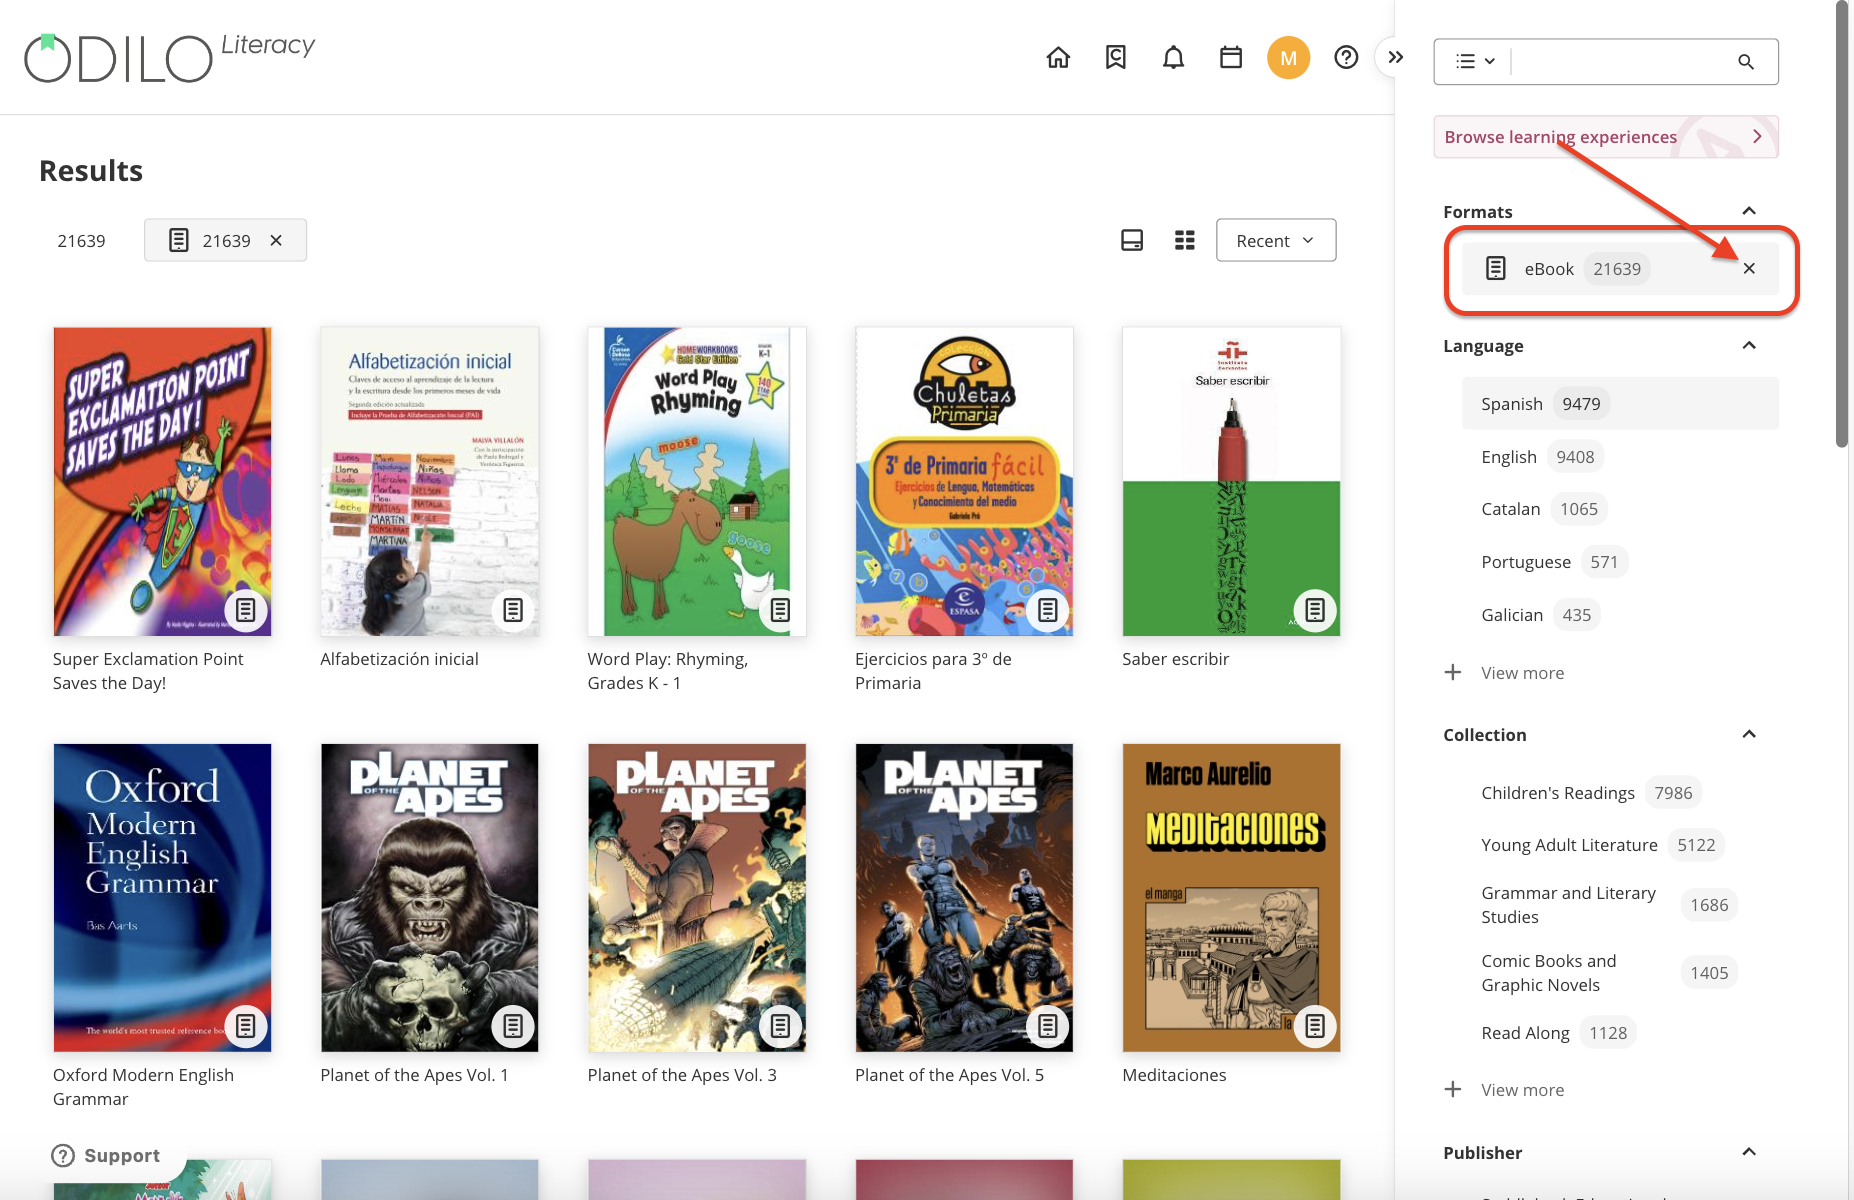This screenshot has width=1854, height=1200.
Task: Collapse the Publisher section
Action: click(x=1749, y=1152)
